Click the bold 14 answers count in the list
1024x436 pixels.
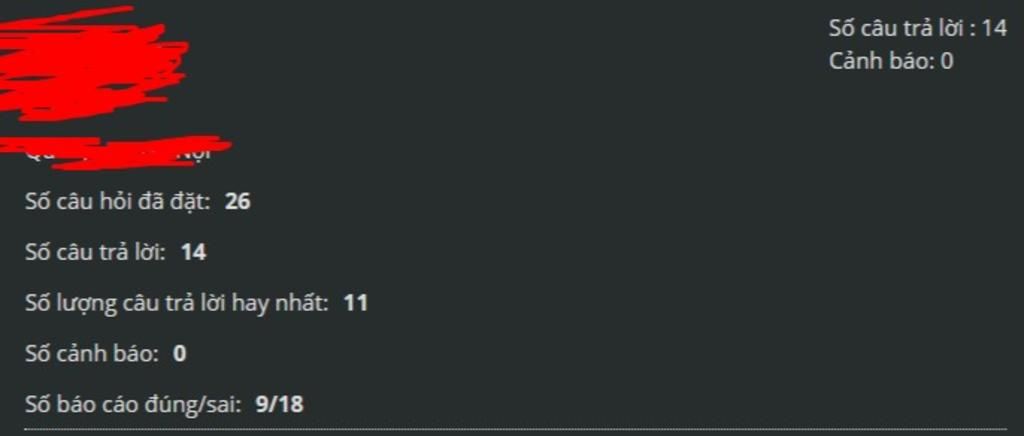click(194, 252)
